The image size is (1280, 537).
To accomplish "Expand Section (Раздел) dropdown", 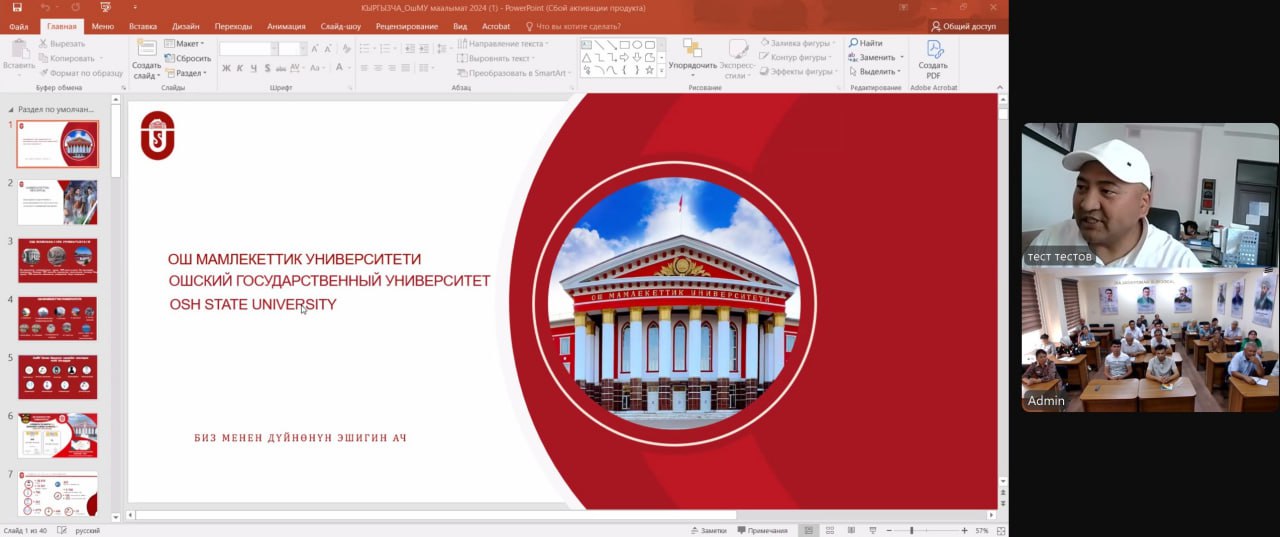I will tap(186, 73).
